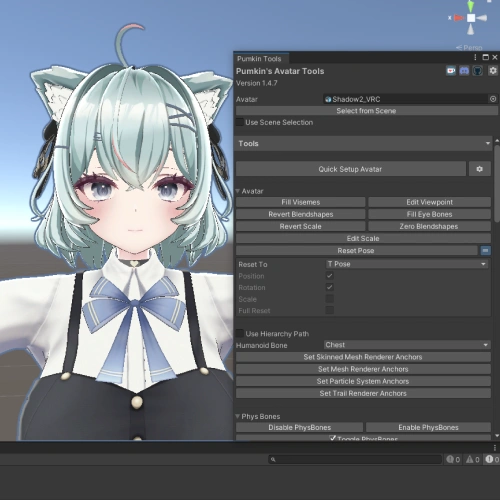This screenshot has width=500, height=500.
Task: Enable Use Scene Selection checkbox
Action: point(240,122)
